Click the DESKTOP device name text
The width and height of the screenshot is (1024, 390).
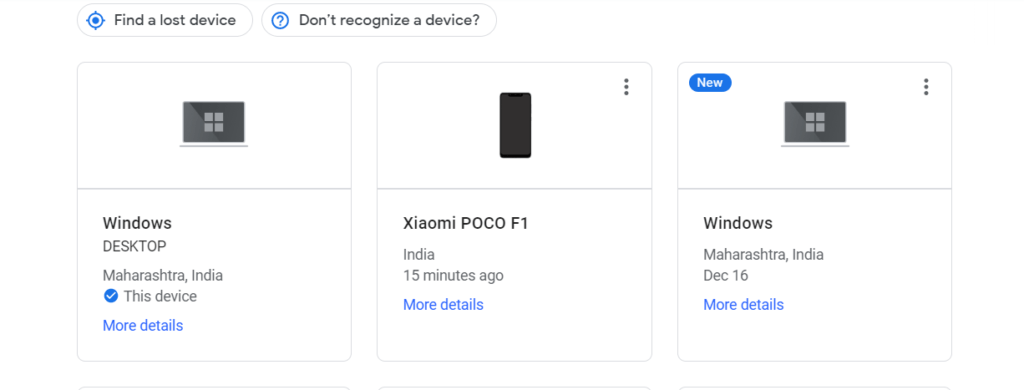[x=135, y=246]
